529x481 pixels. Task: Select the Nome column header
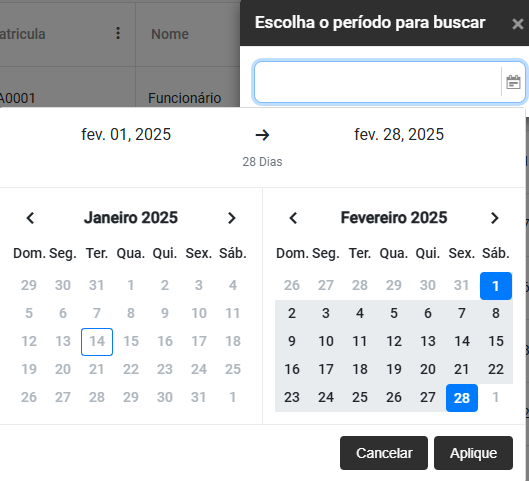pos(170,34)
